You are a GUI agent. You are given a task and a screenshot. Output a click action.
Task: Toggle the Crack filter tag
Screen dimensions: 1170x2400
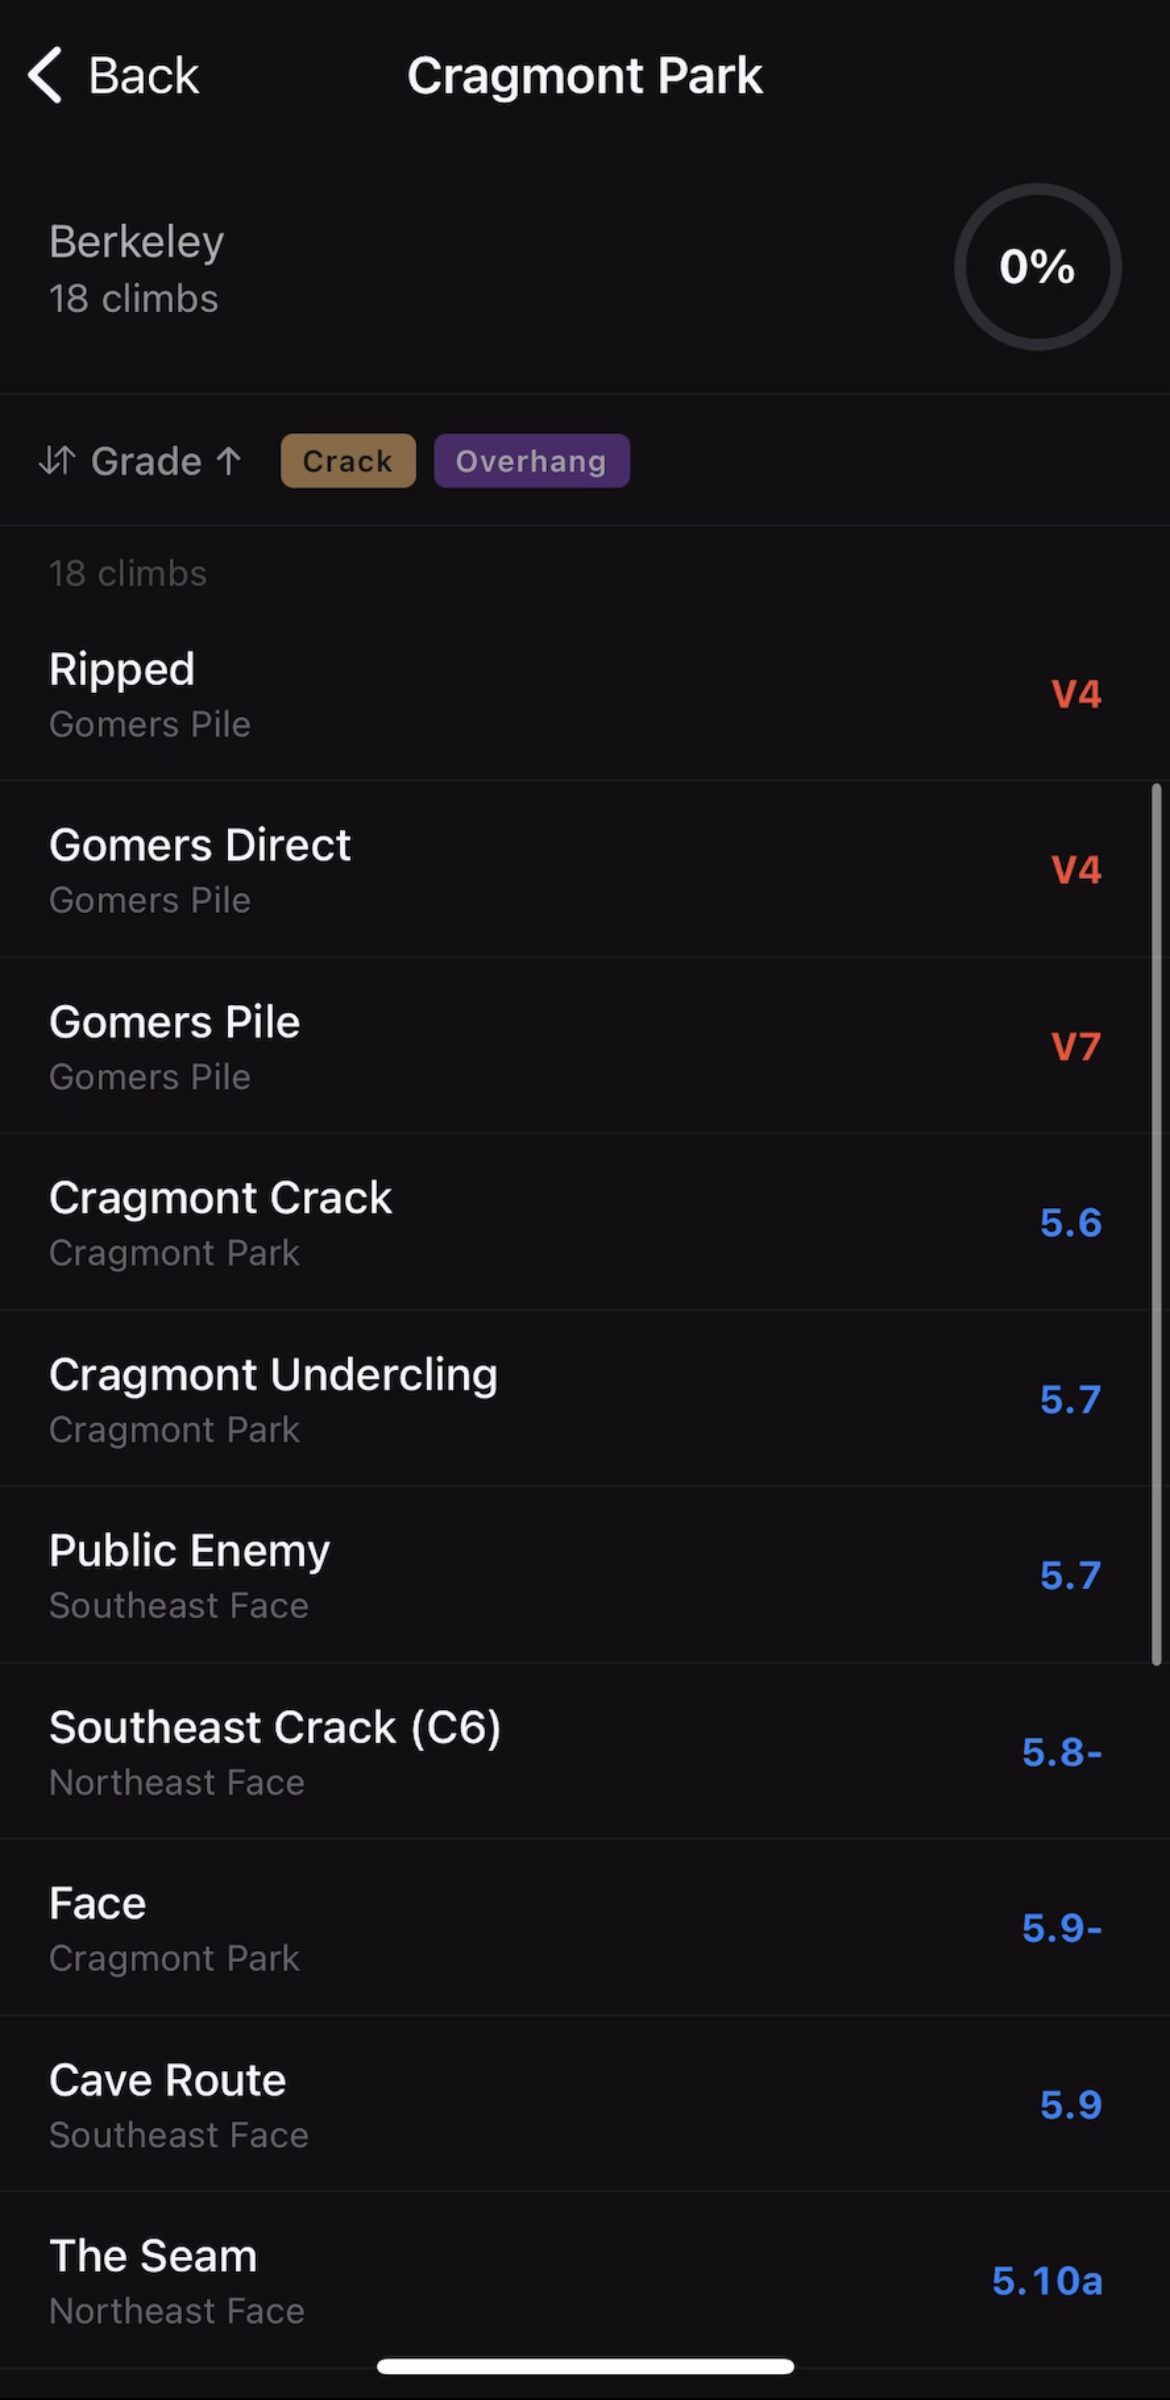pyautogui.click(x=348, y=461)
